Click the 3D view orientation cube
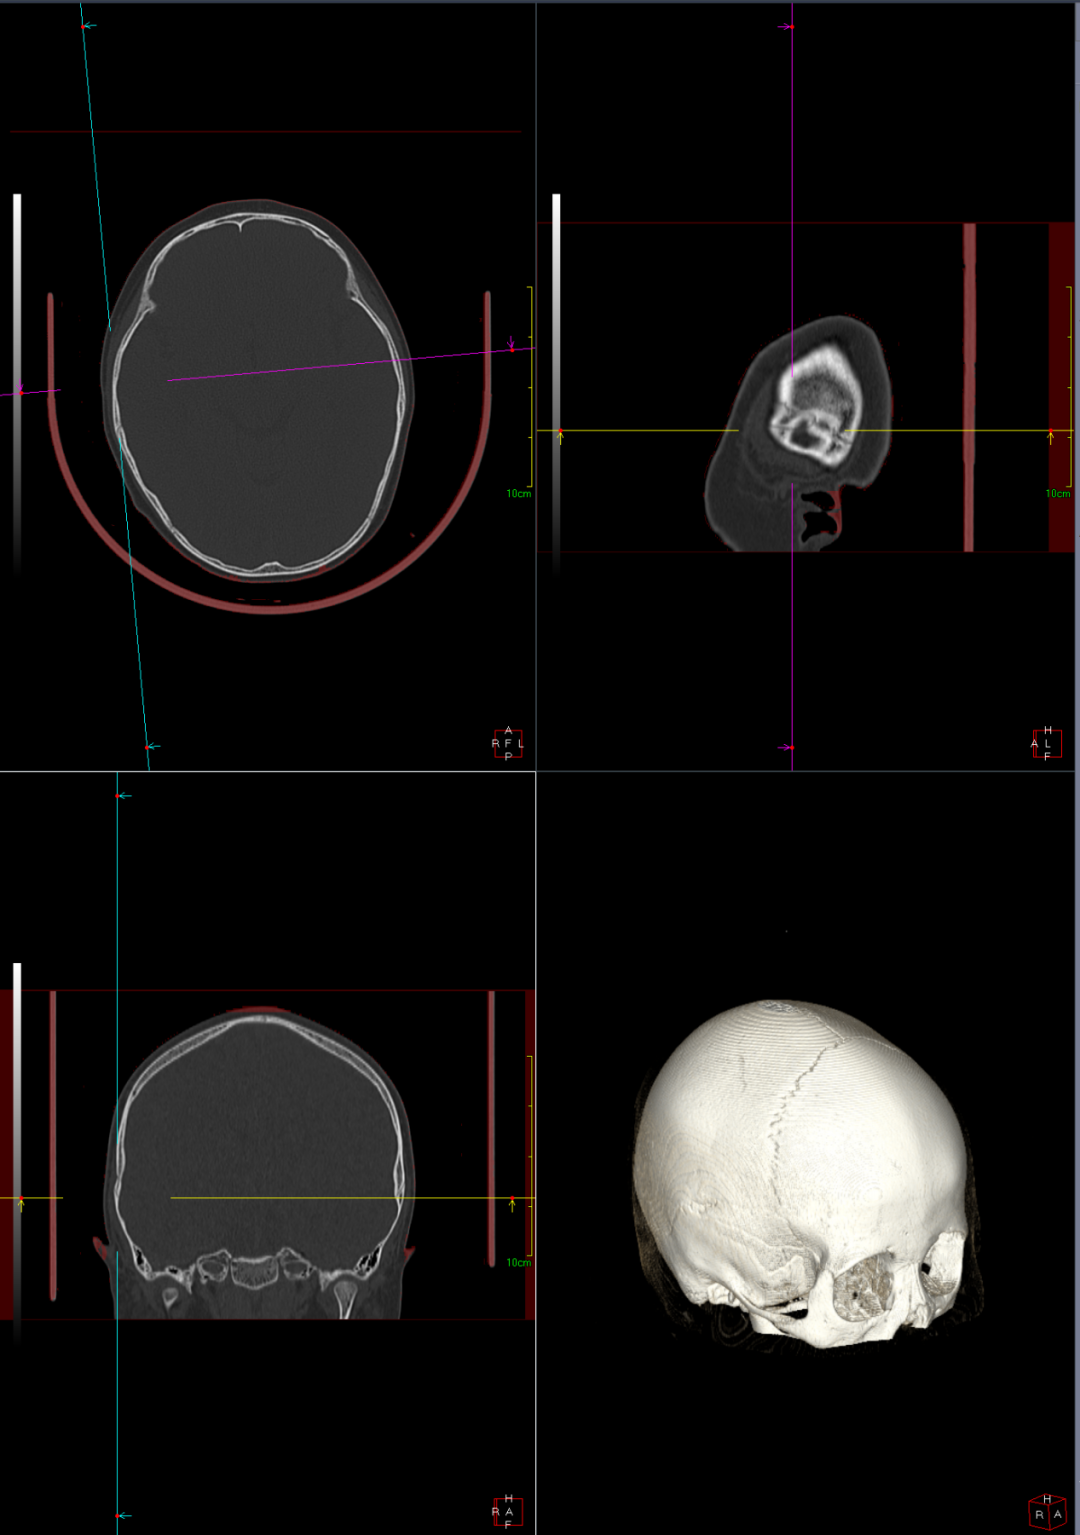The width and height of the screenshot is (1080, 1535). (x=1047, y=1512)
